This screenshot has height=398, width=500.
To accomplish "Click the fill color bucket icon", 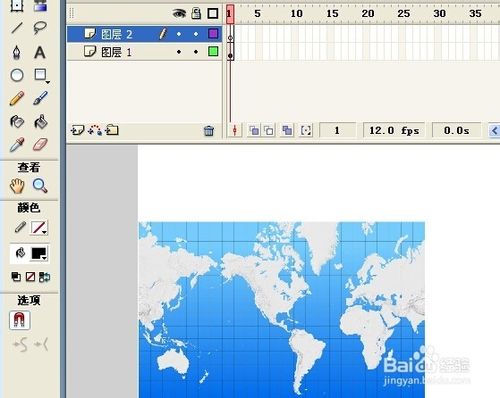I will (x=20, y=253).
